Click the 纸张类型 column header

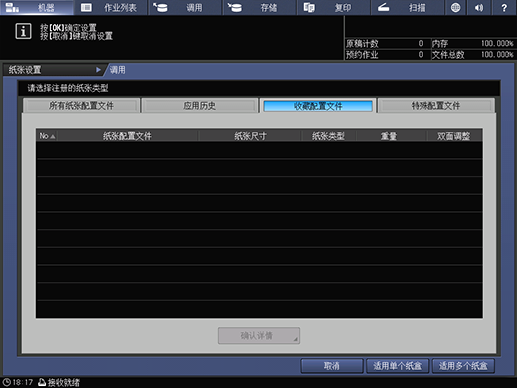pyautogui.click(x=328, y=136)
